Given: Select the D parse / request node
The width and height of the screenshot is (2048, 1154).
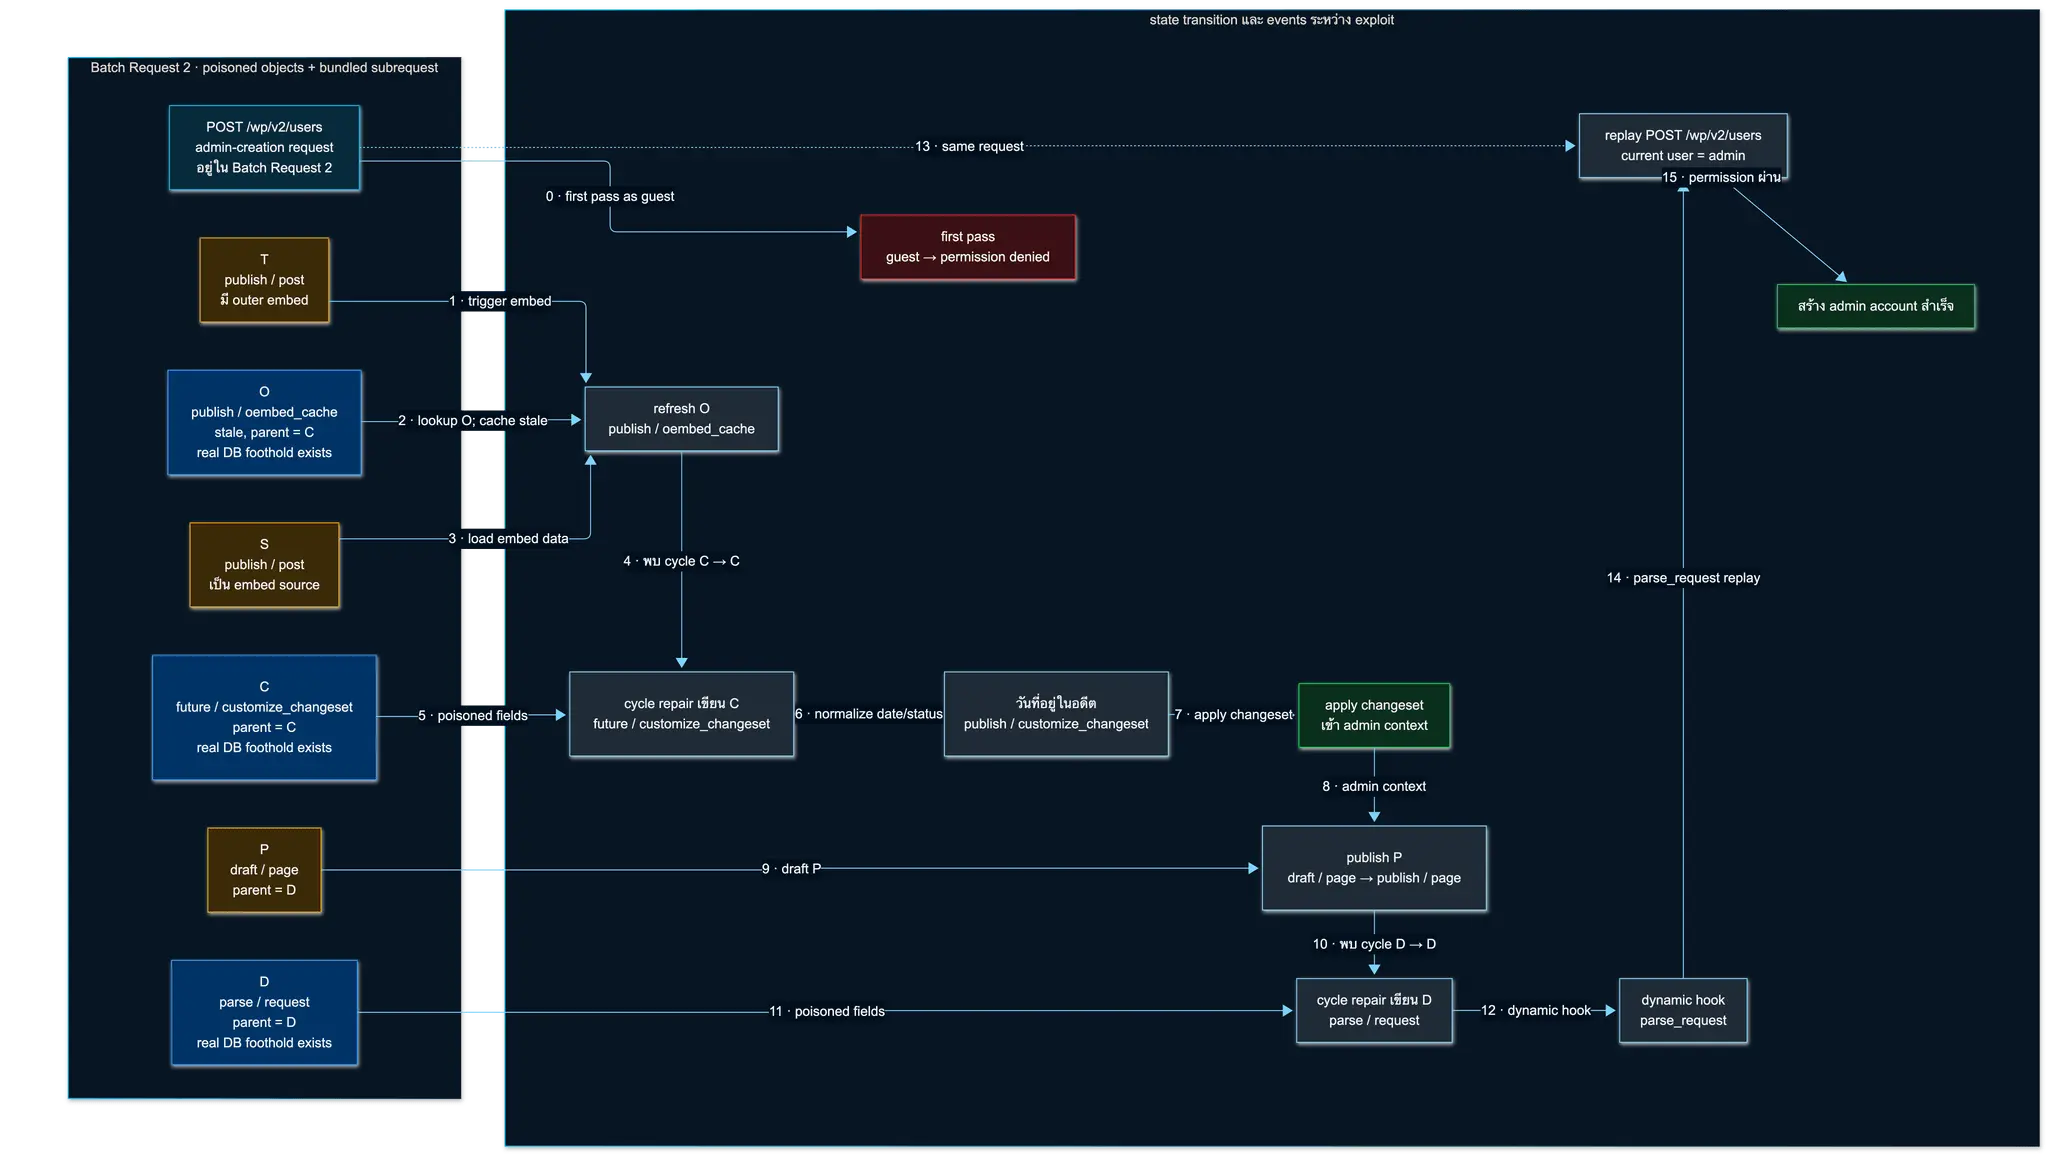Looking at the screenshot, I should (x=264, y=1013).
